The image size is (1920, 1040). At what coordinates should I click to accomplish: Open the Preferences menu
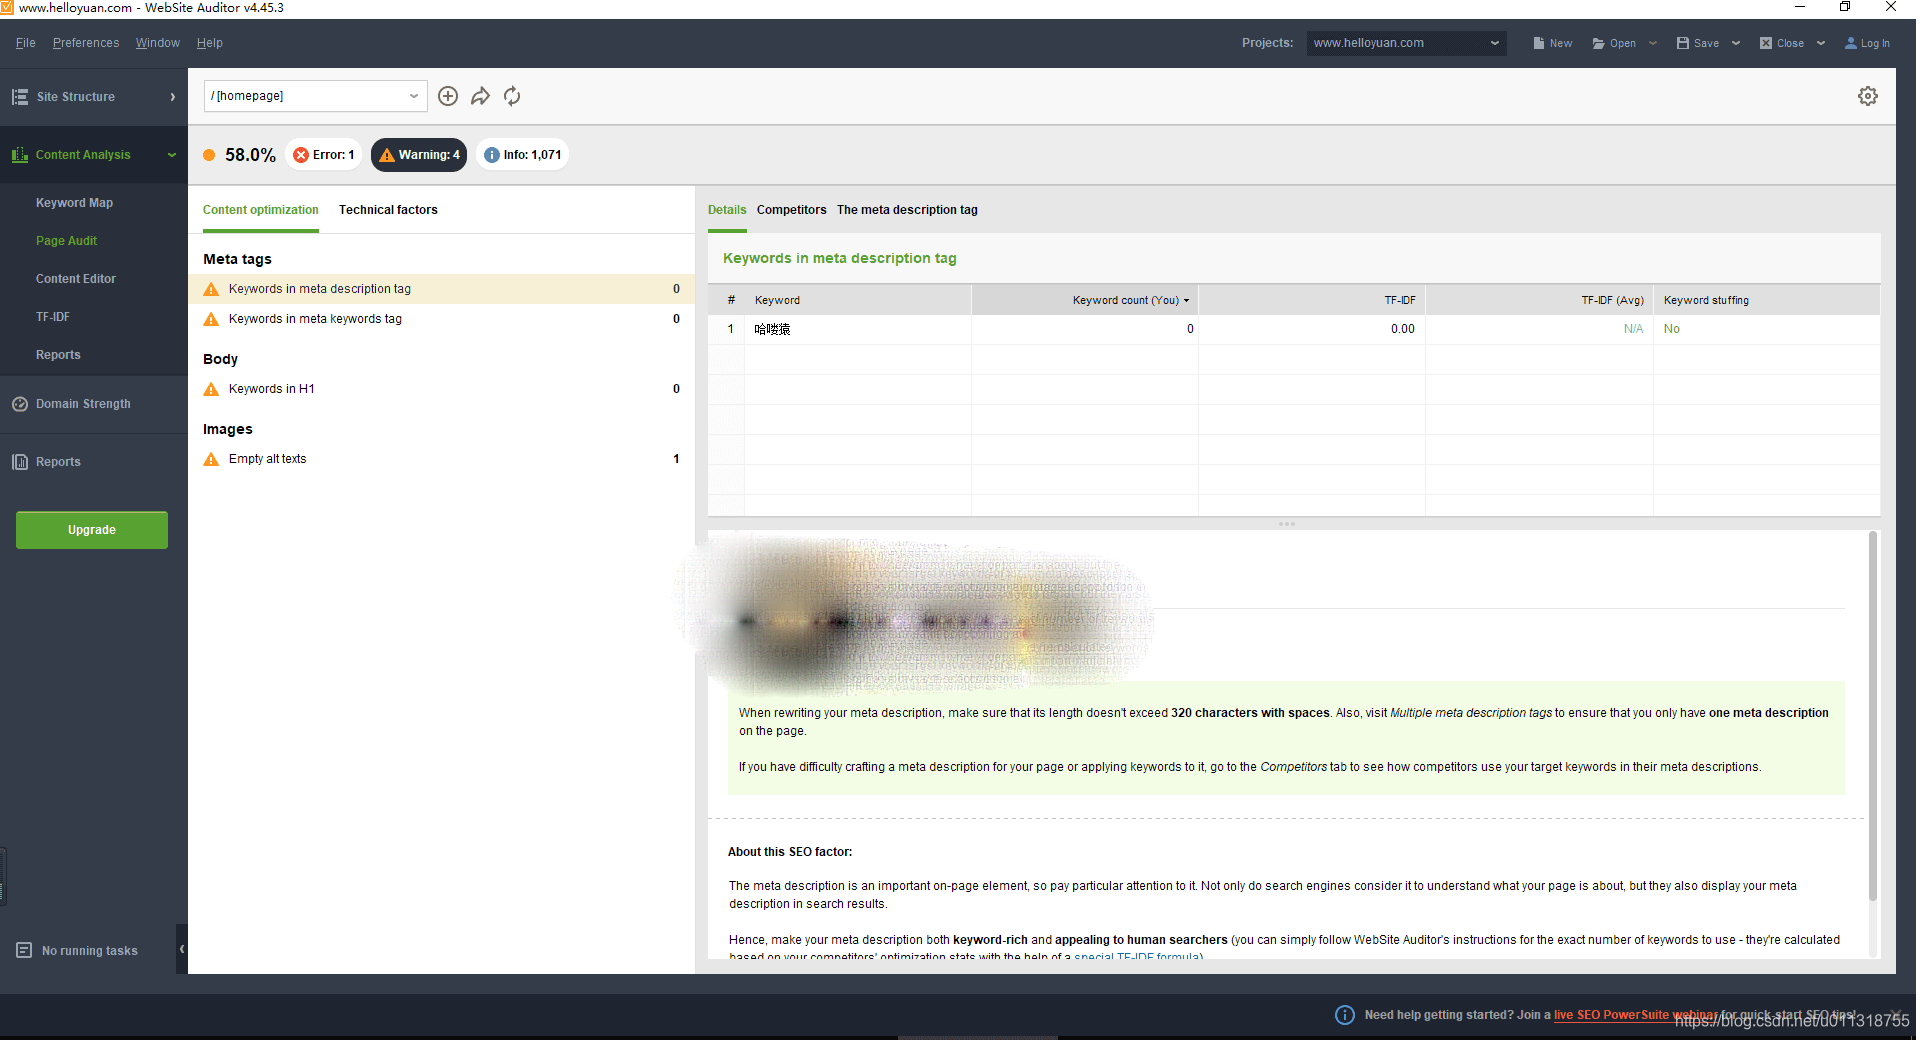86,43
